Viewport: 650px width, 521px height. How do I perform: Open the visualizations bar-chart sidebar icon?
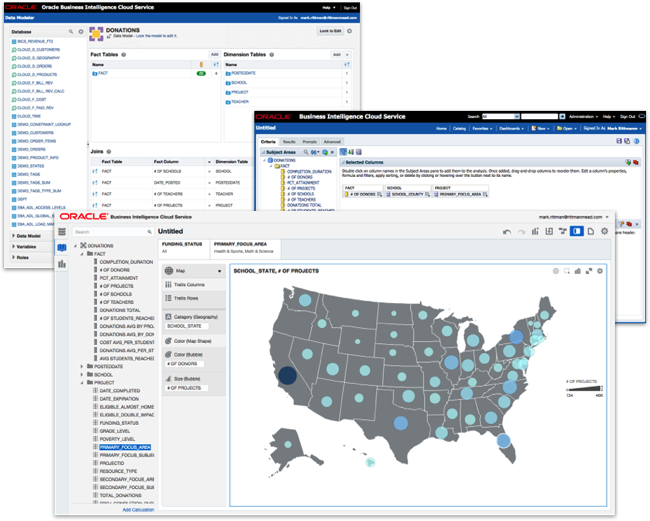[62, 264]
